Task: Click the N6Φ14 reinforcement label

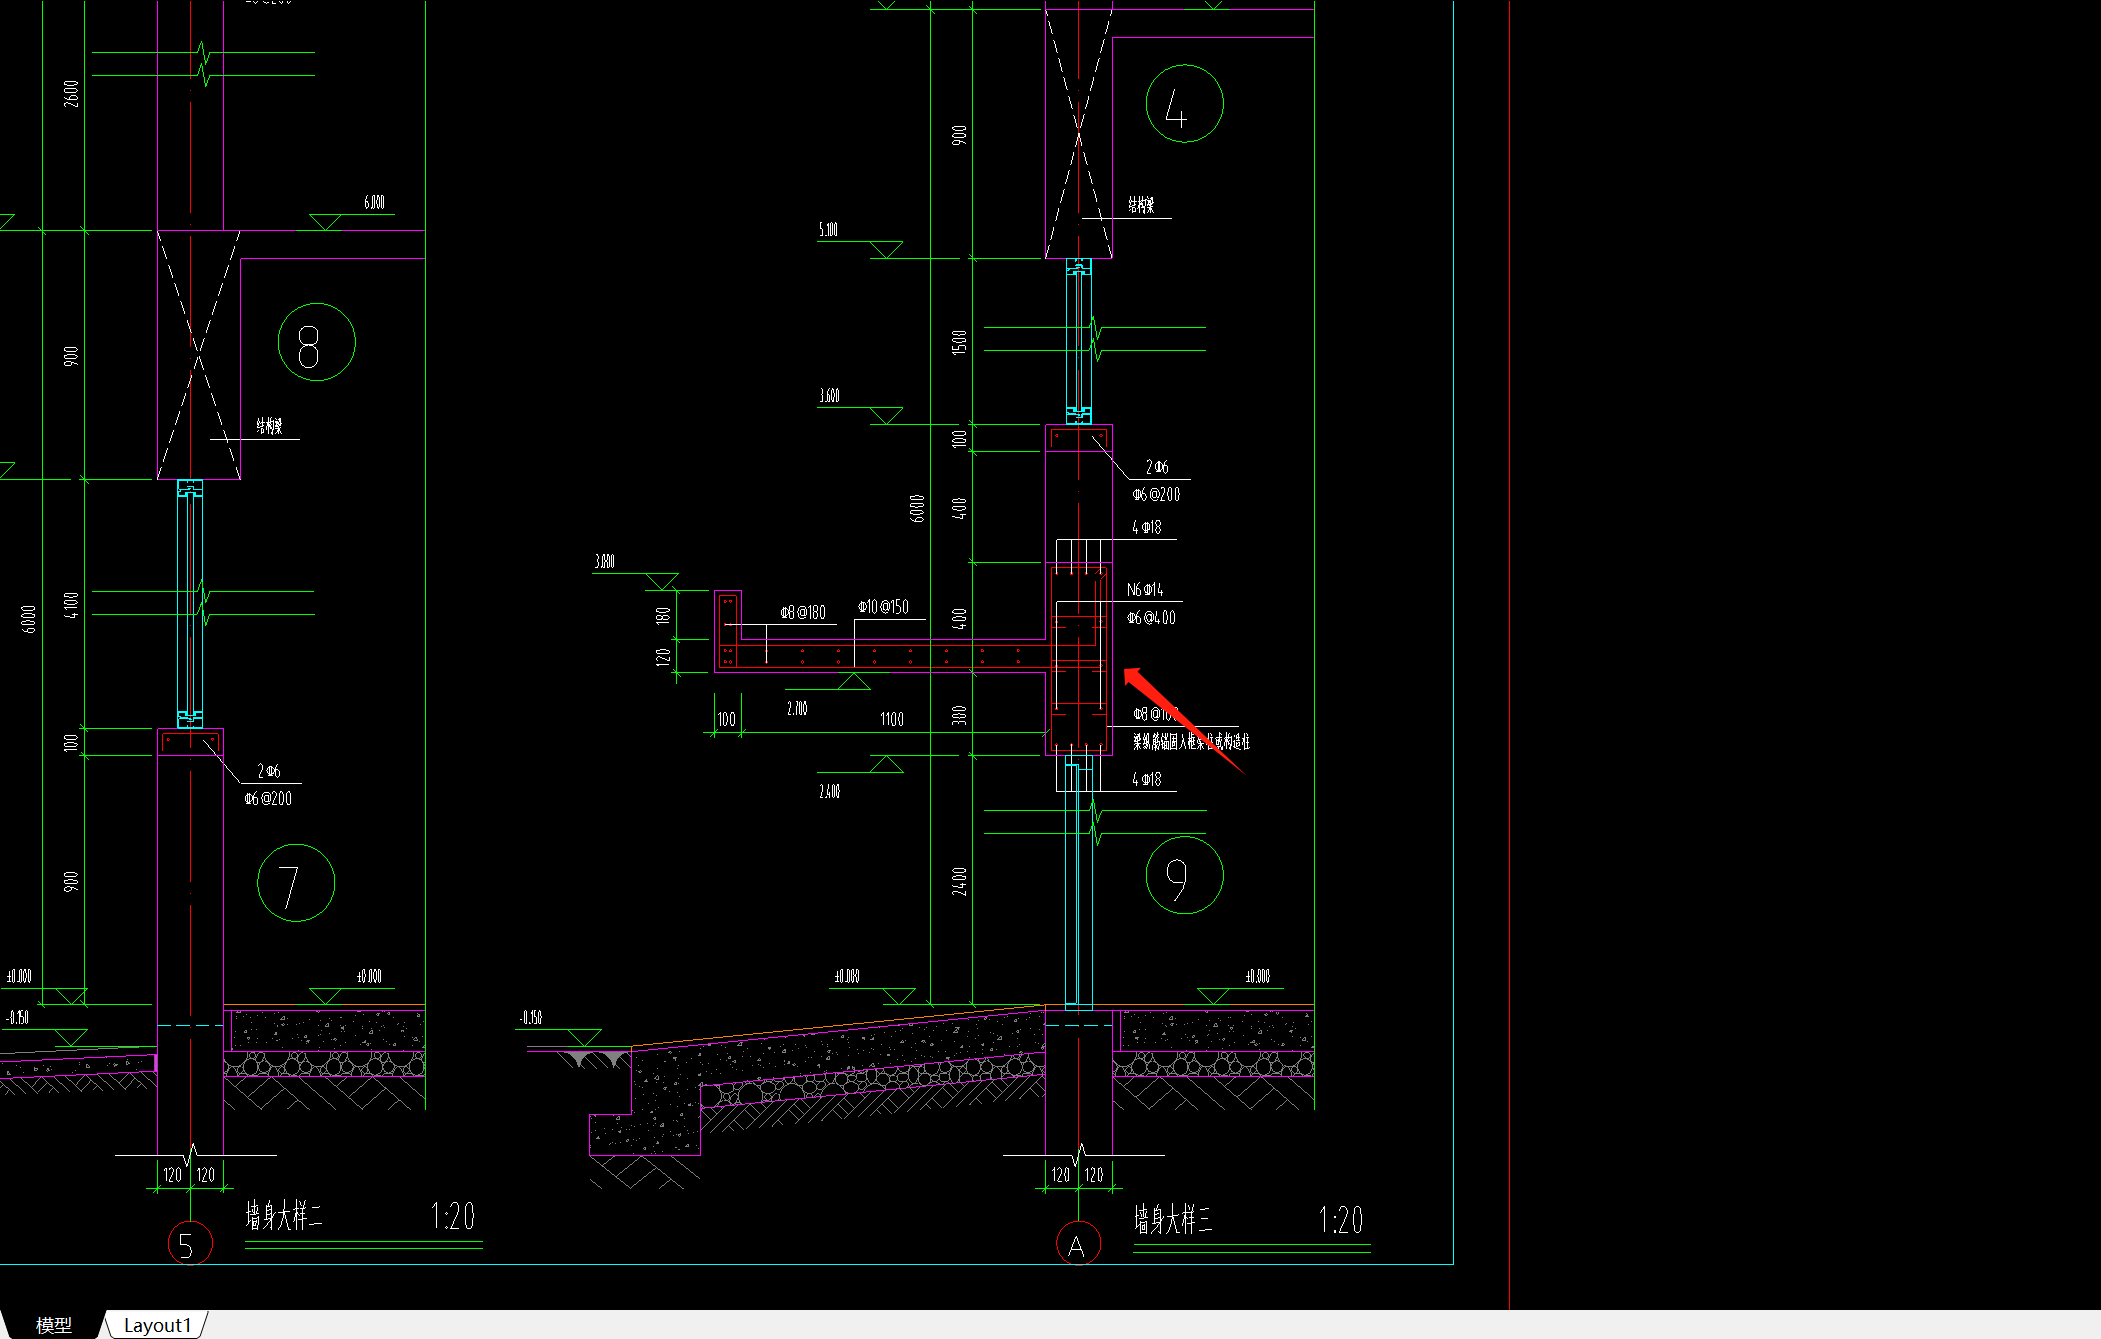Action: click(x=1145, y=590)
